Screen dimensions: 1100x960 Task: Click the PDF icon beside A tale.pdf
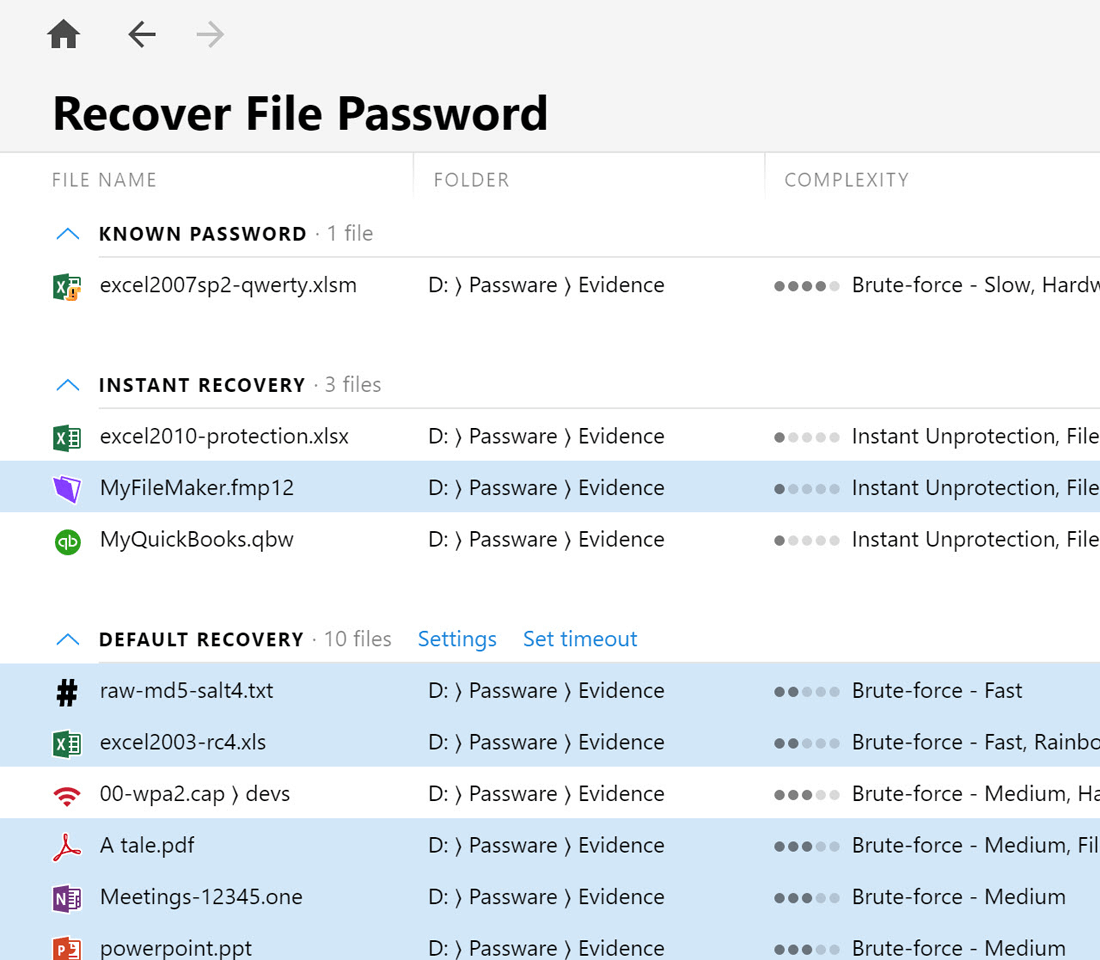pos(67,847)
